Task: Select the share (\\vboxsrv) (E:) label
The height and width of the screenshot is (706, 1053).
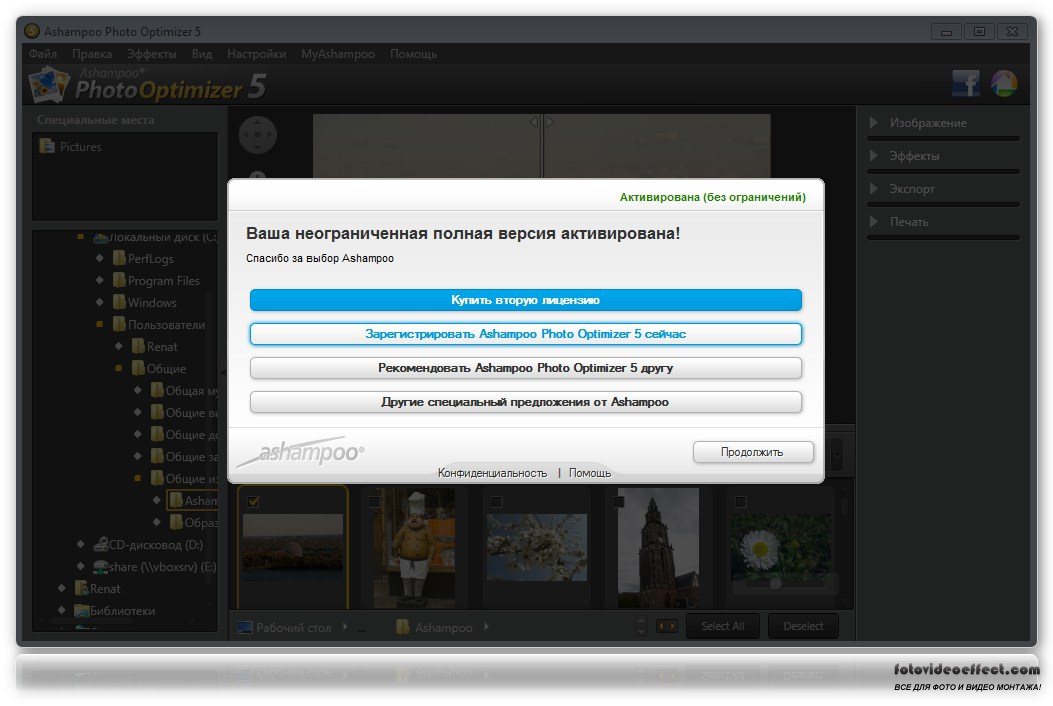Action: pos(163,567)
